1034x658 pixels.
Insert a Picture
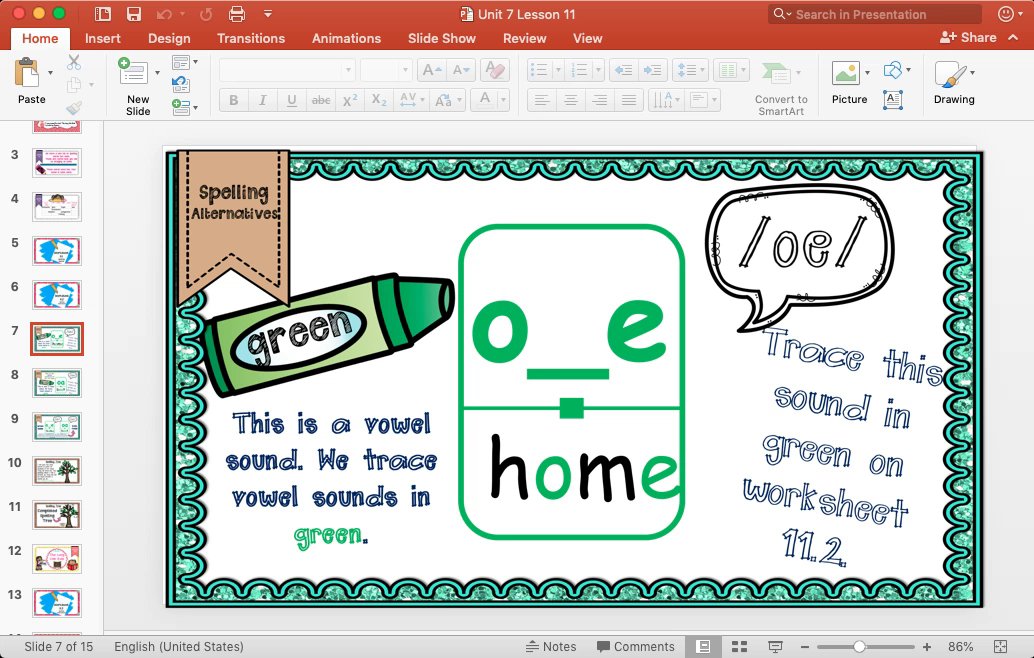pos(845,73)
